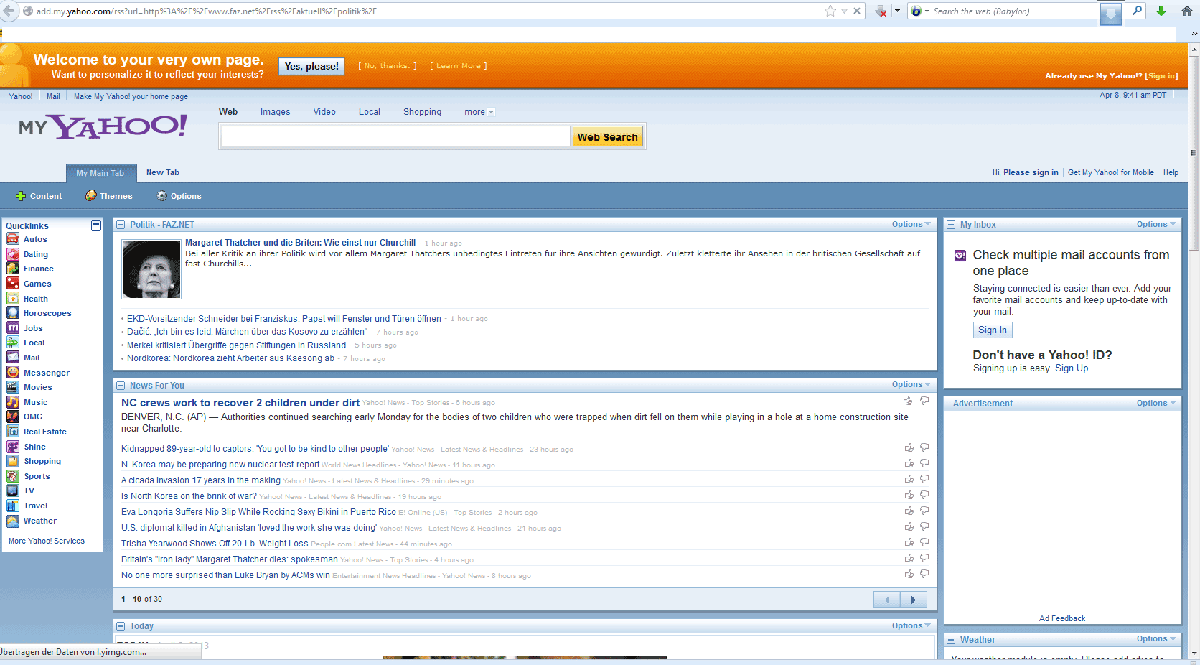Open the Options gear toolbar item

[x=179, y=196]
